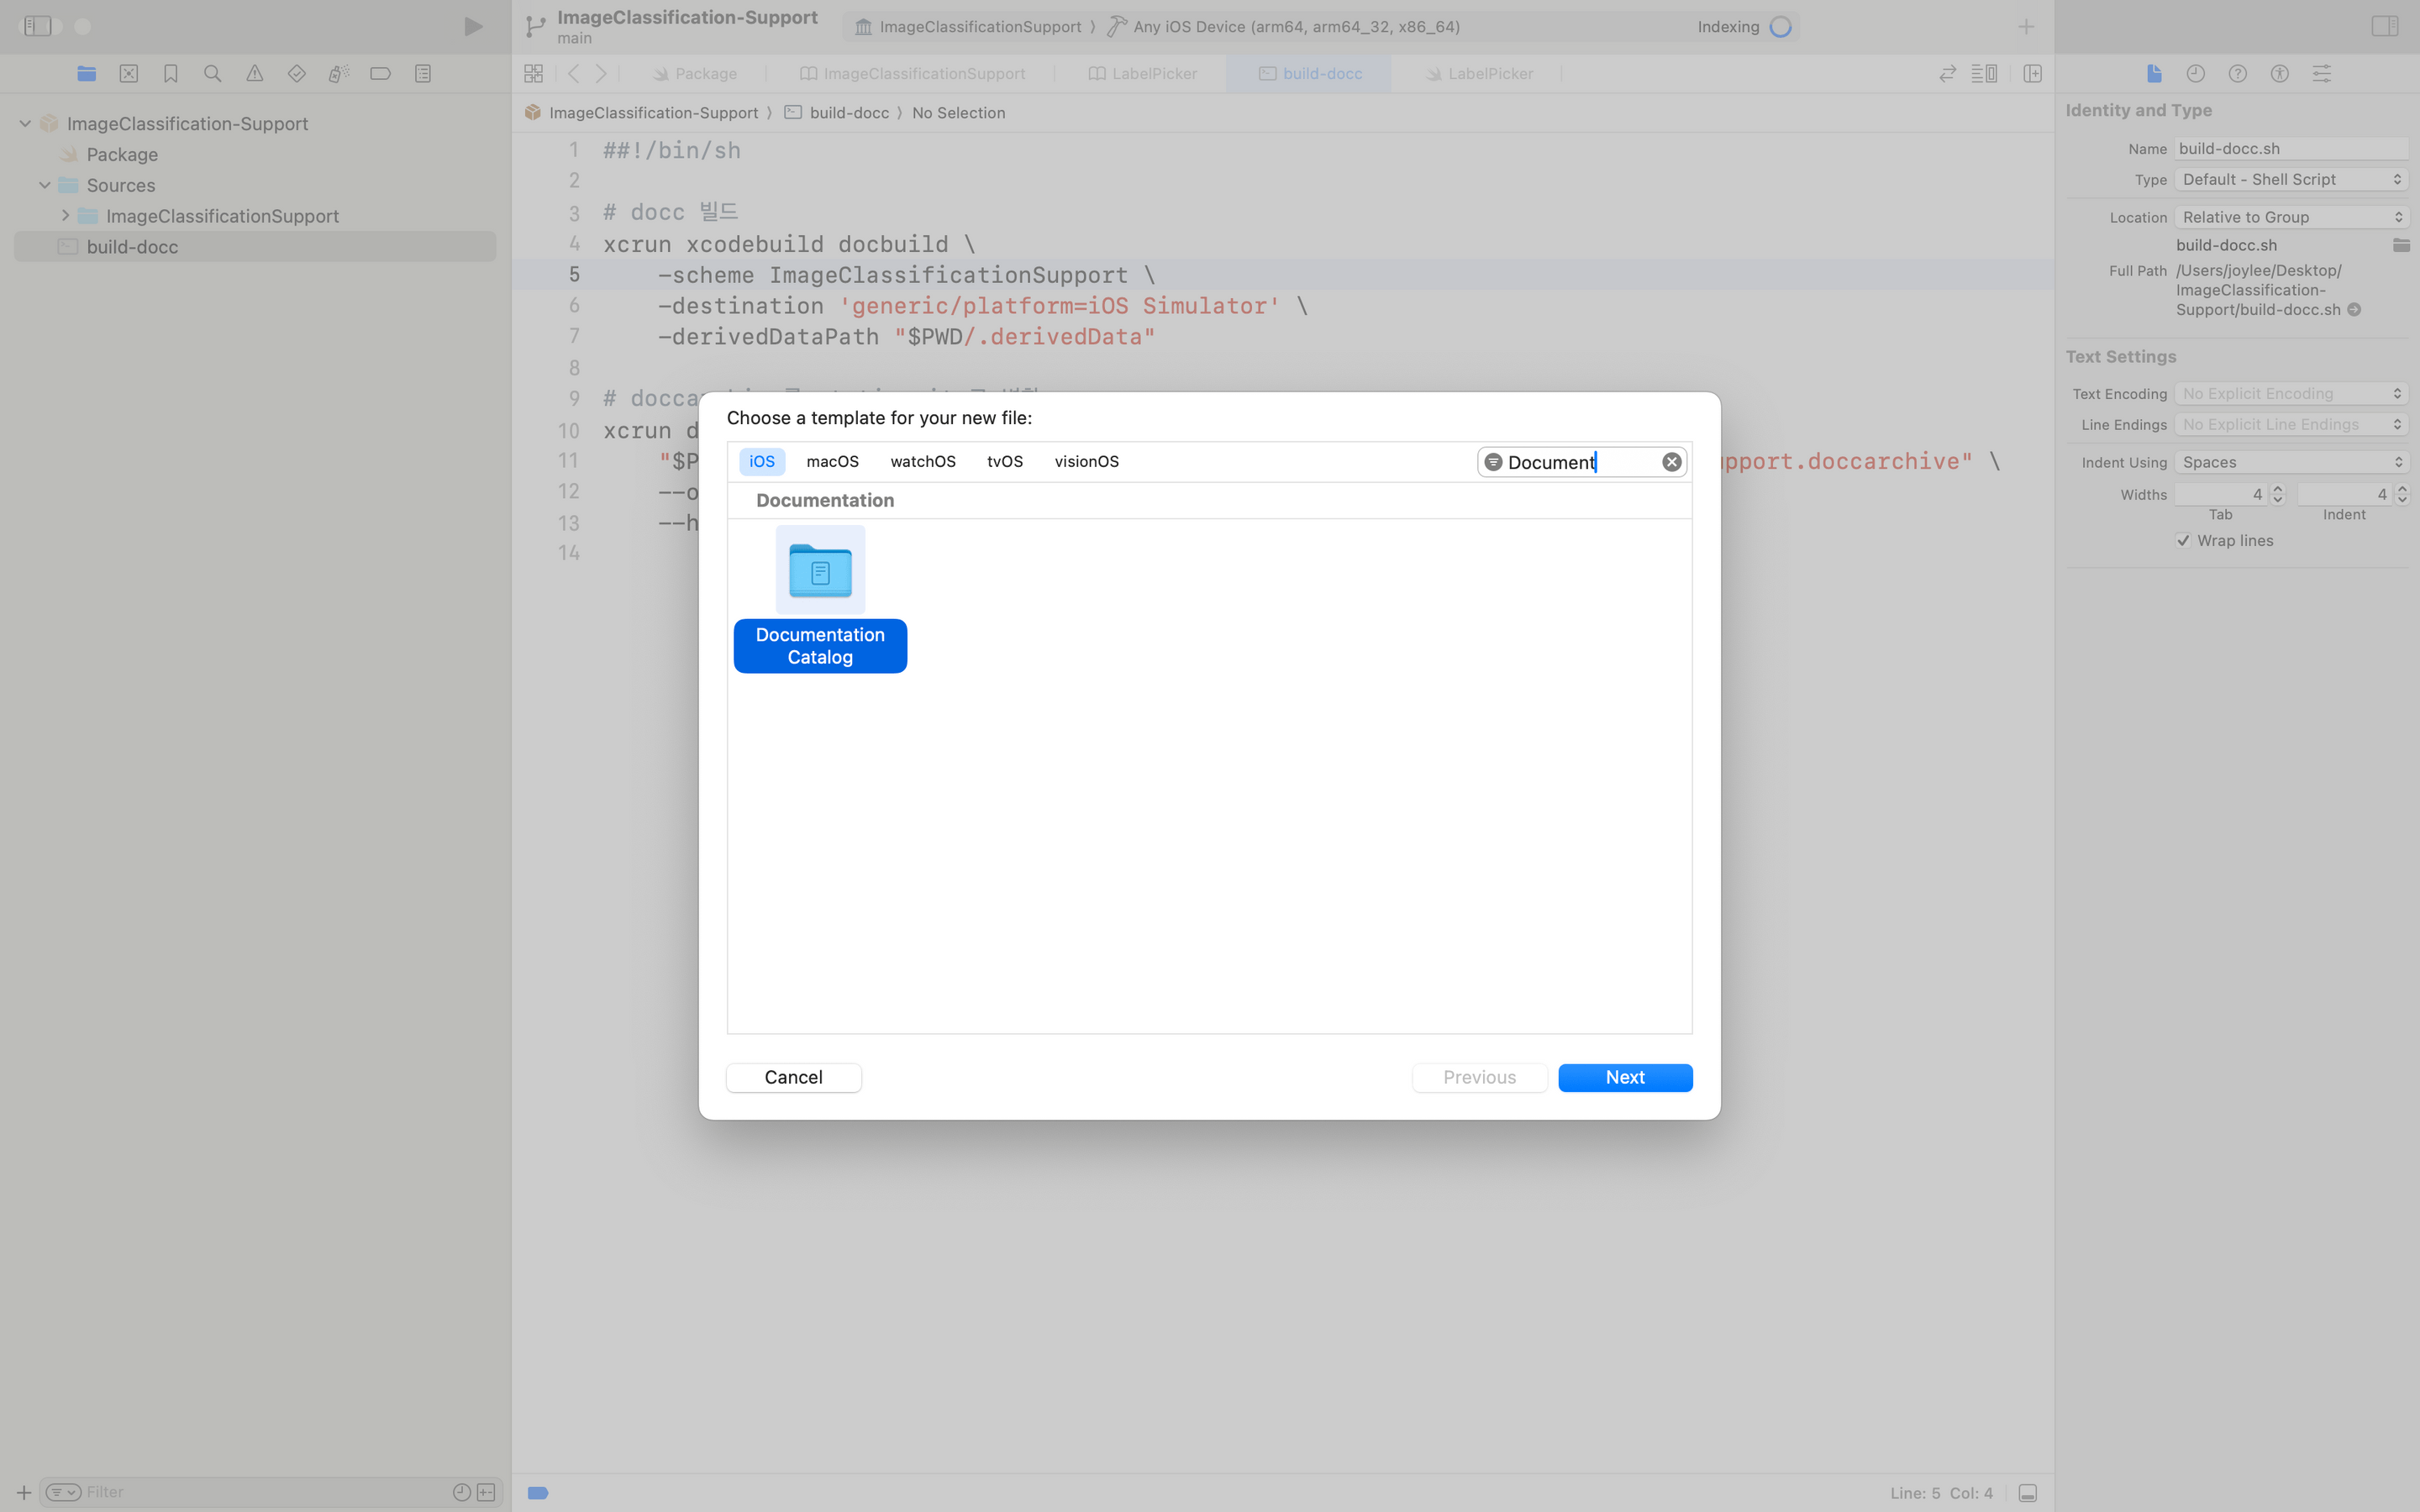Open the Issue navigator warning icon
Screen dimensions: 2420x1512
(x=254, y=73)
